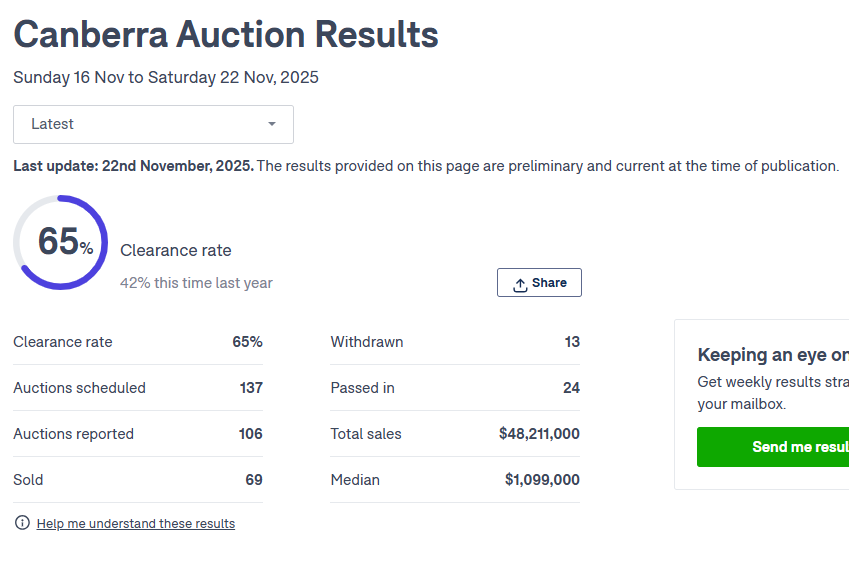Click the Median price figure $1,099,000
The width and height of the screenshot is (849, 565).
542,480
